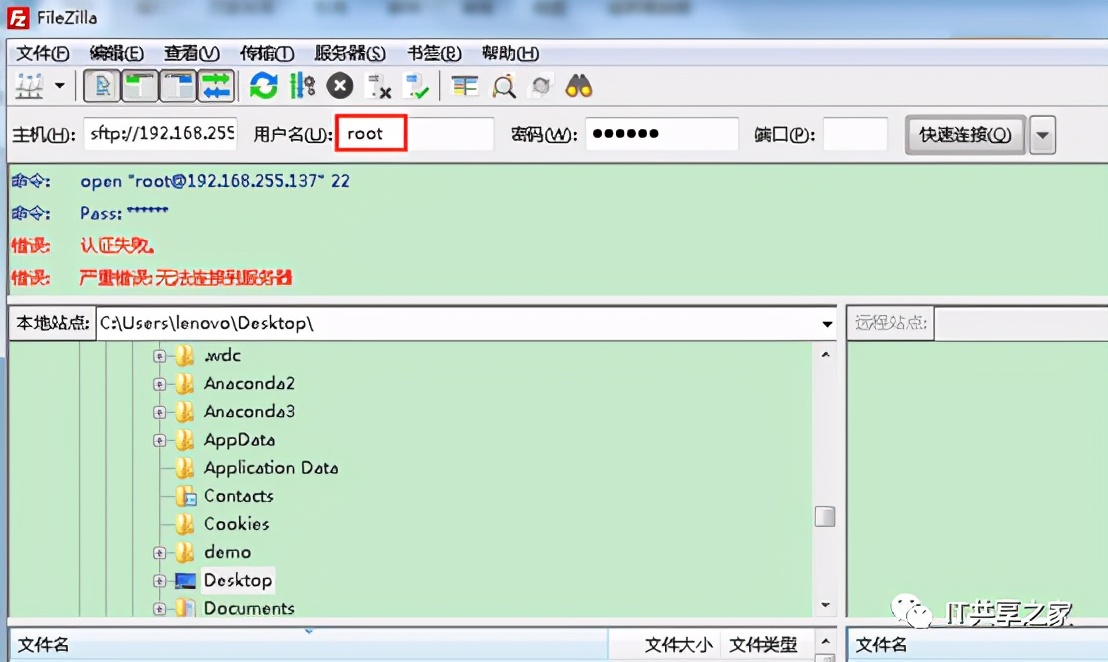Click local tree scrollbar up arrow
Screen dimensions: 1108x662
tap(825, 355)
